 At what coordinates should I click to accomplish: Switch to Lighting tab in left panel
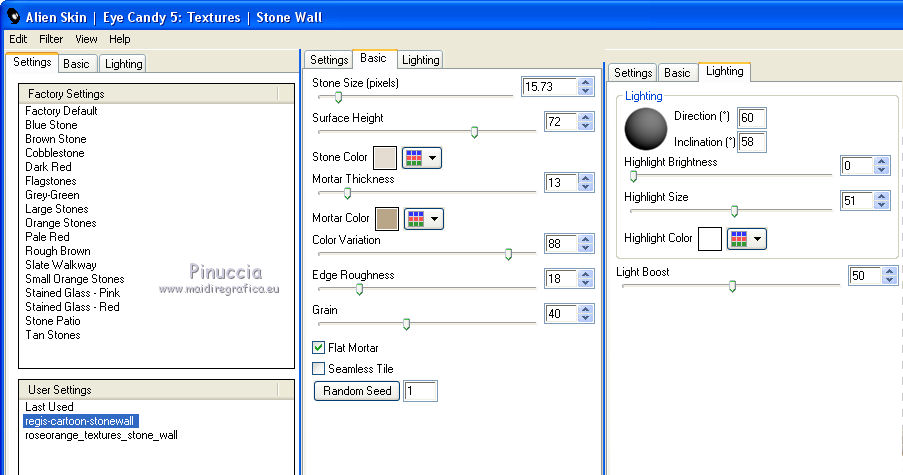123,64
